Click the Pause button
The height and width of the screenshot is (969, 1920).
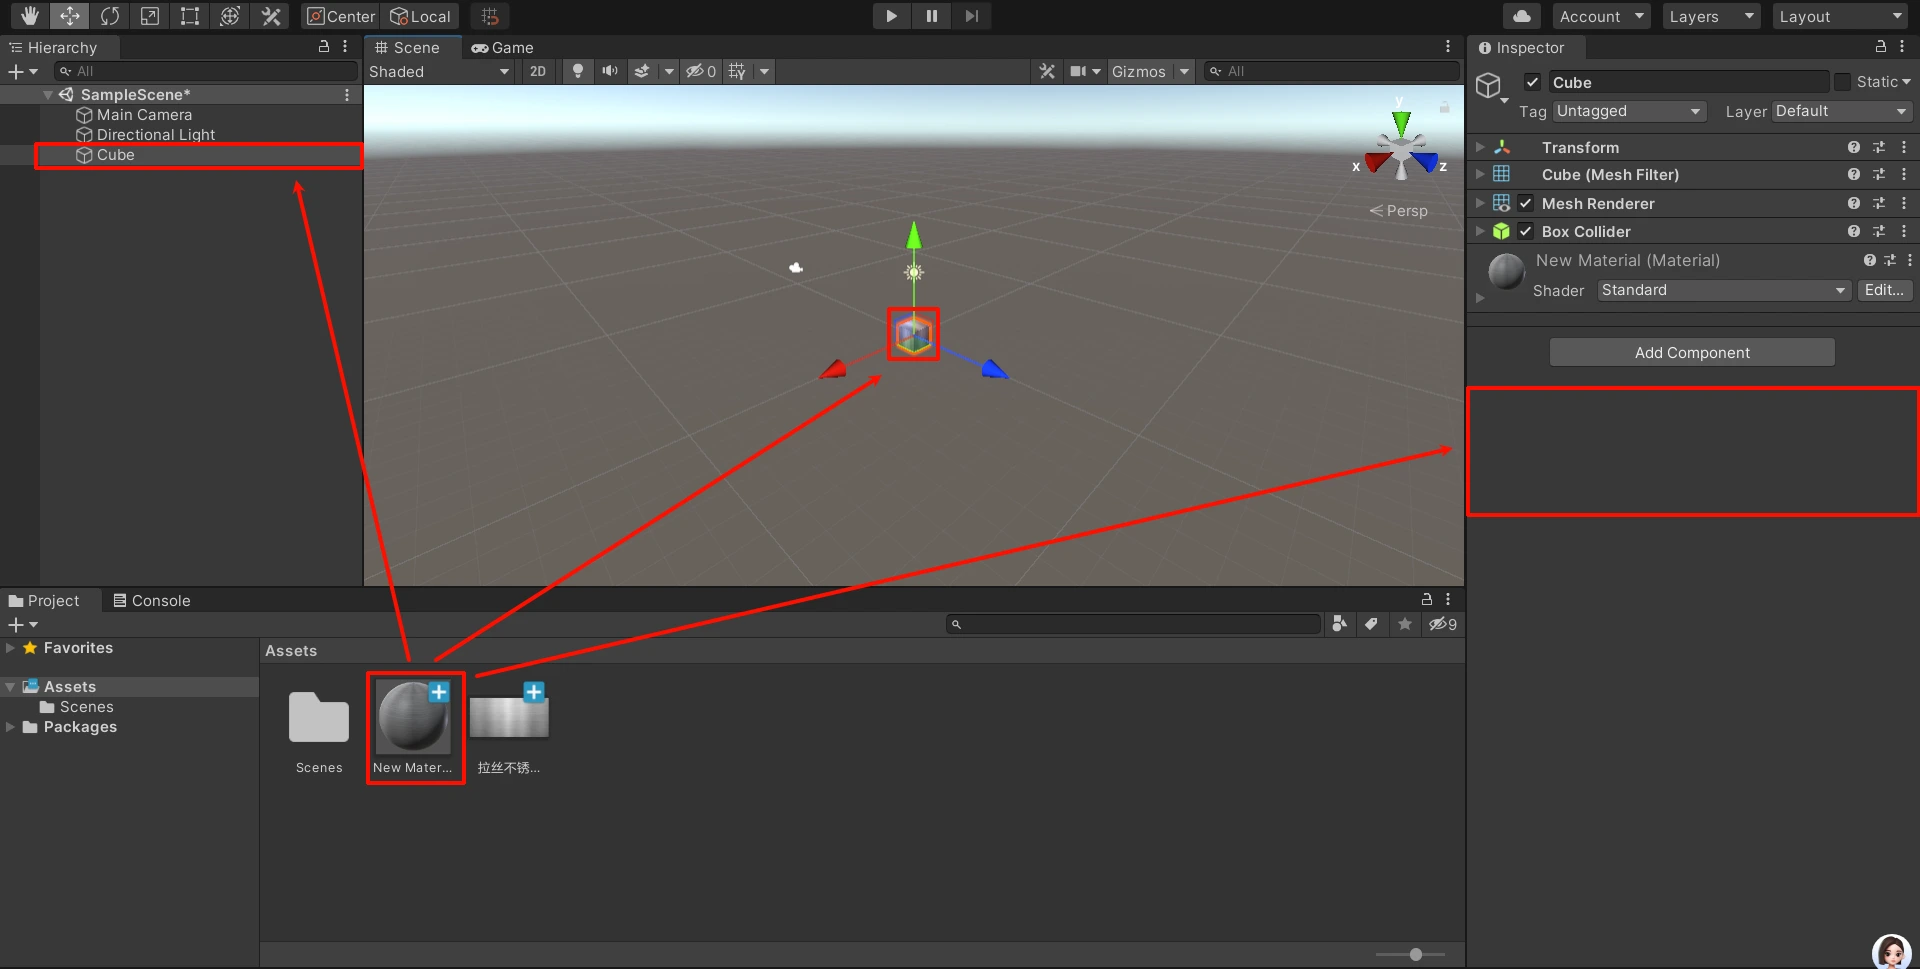[x=931, y=16]
